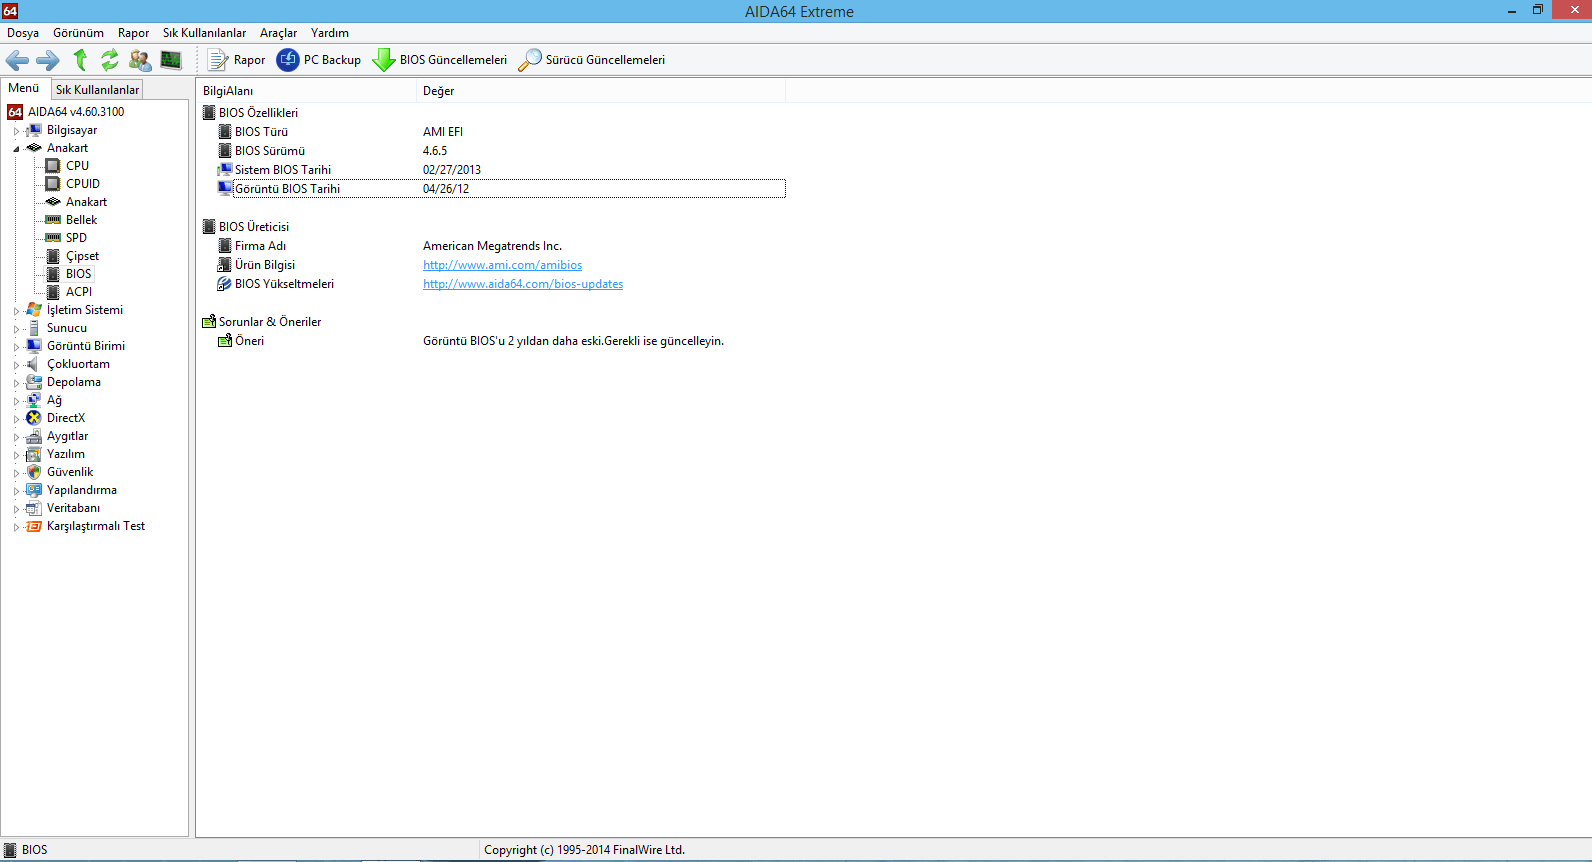Expand the İşletim Sistemi tree node

16,311
